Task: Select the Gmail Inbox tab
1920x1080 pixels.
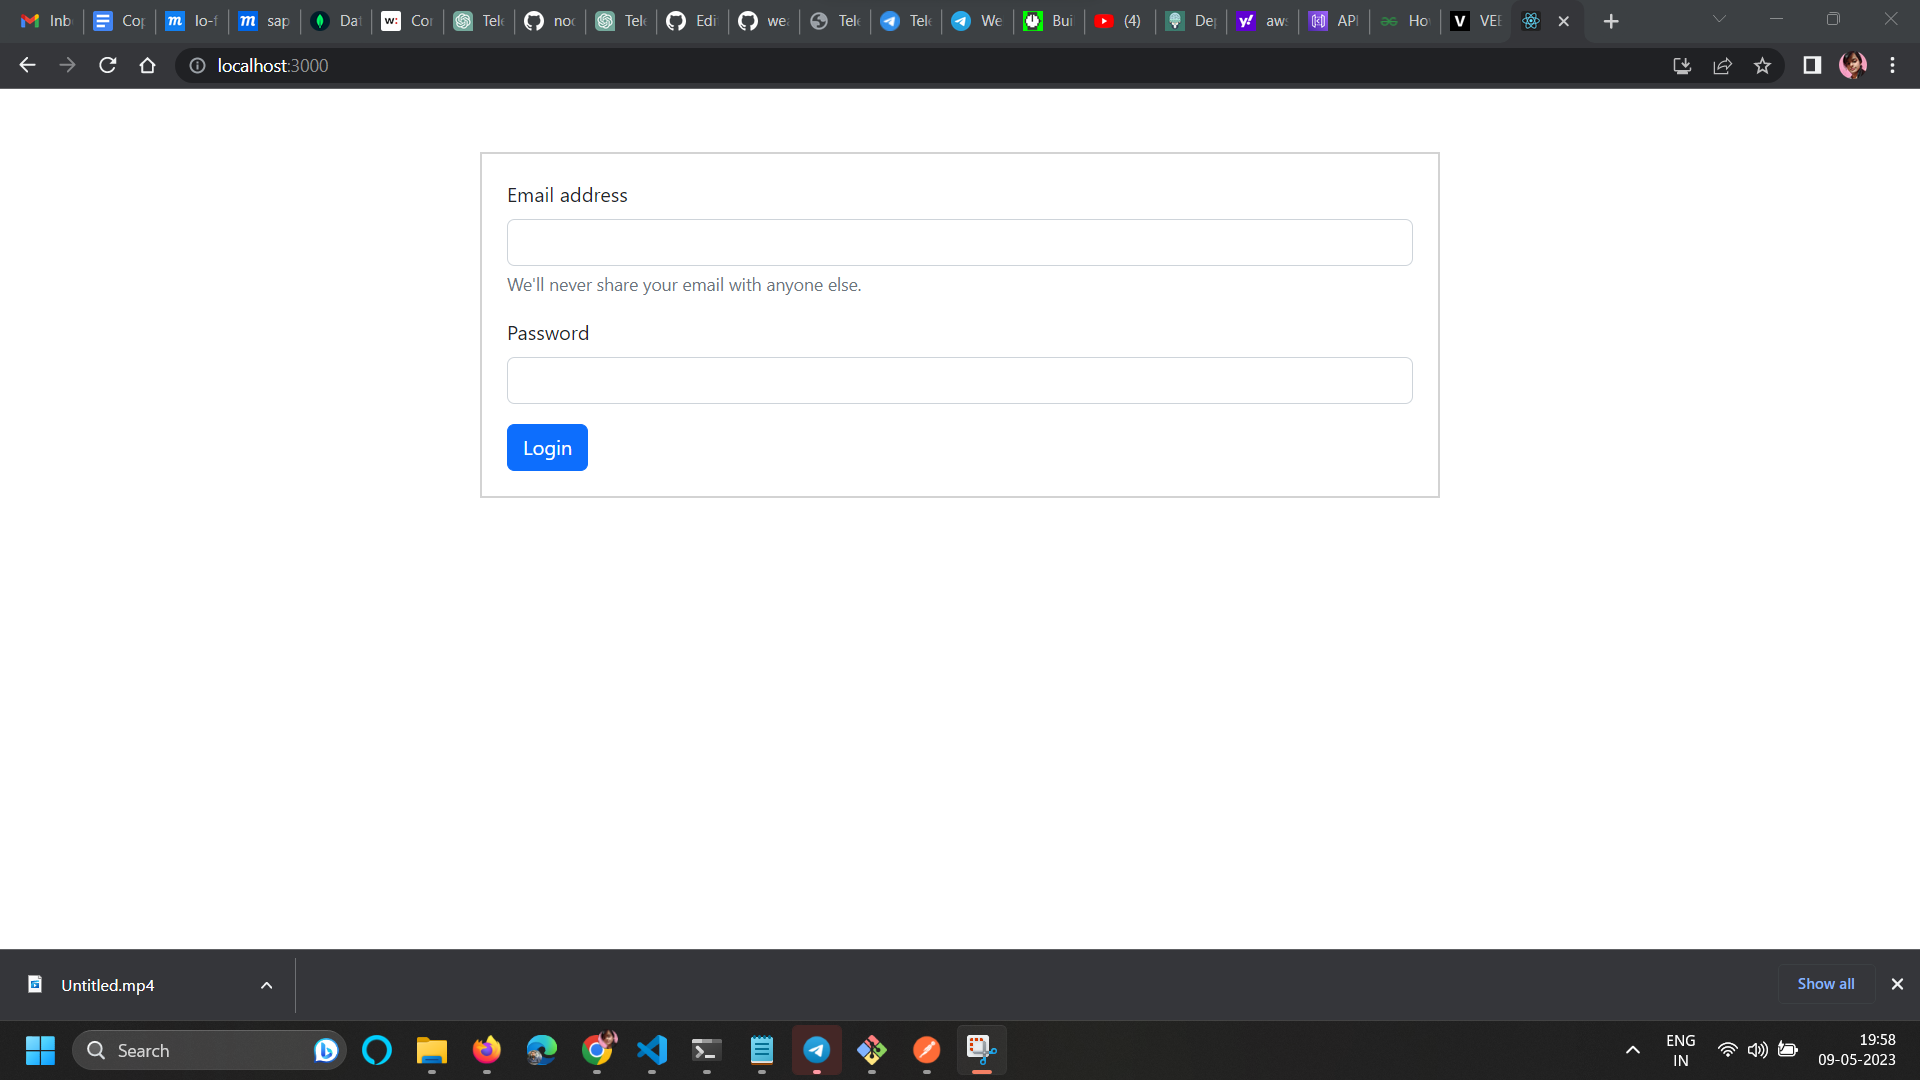Action: point(45,20)
